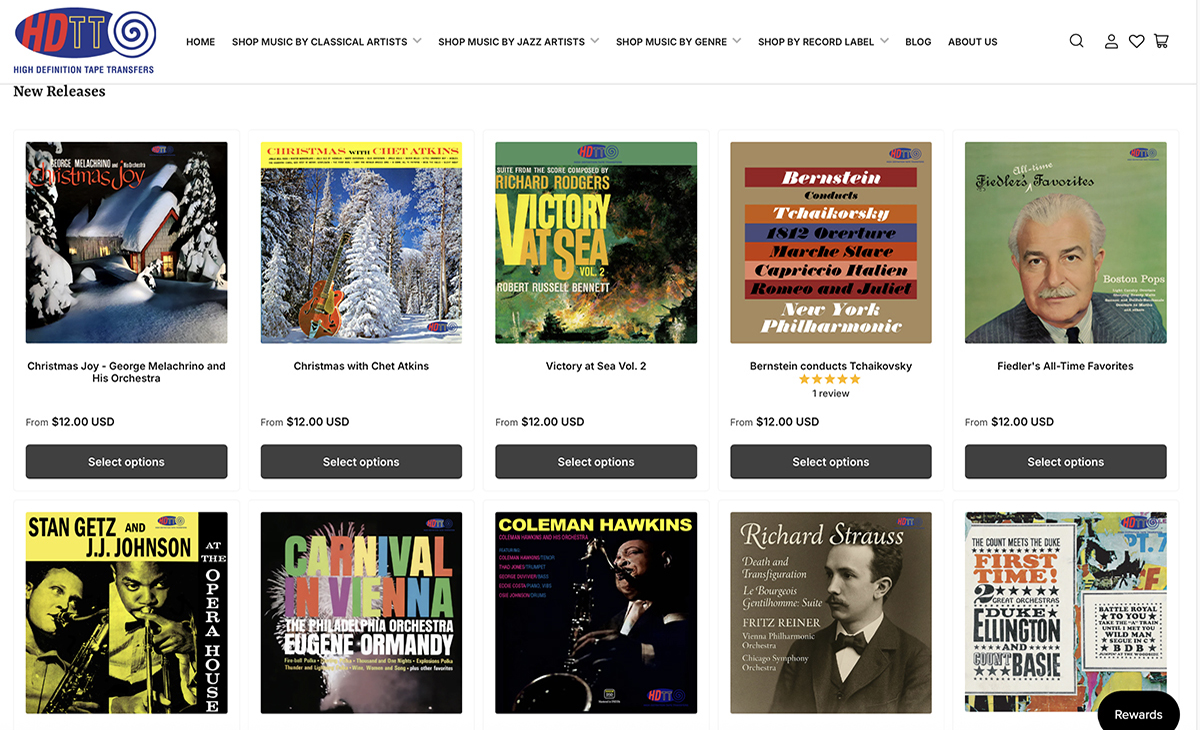Select options for Victory at Sea Vol. 2
This screenshot has width=1200, height=730.
pyautogui.click(x=596, y=462)
